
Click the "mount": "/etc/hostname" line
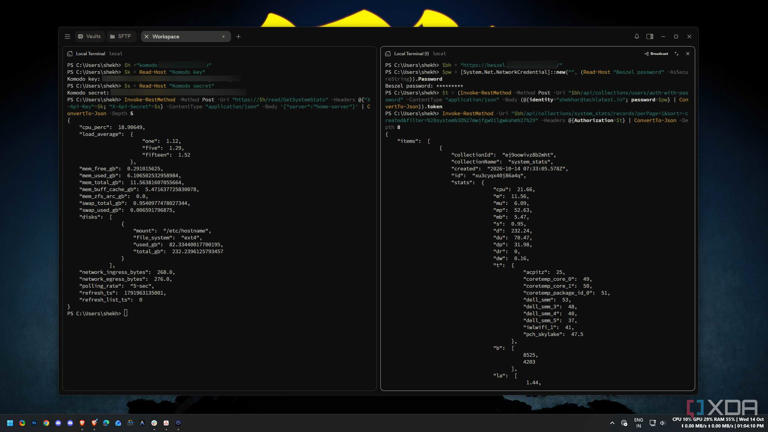pos(172,231)
